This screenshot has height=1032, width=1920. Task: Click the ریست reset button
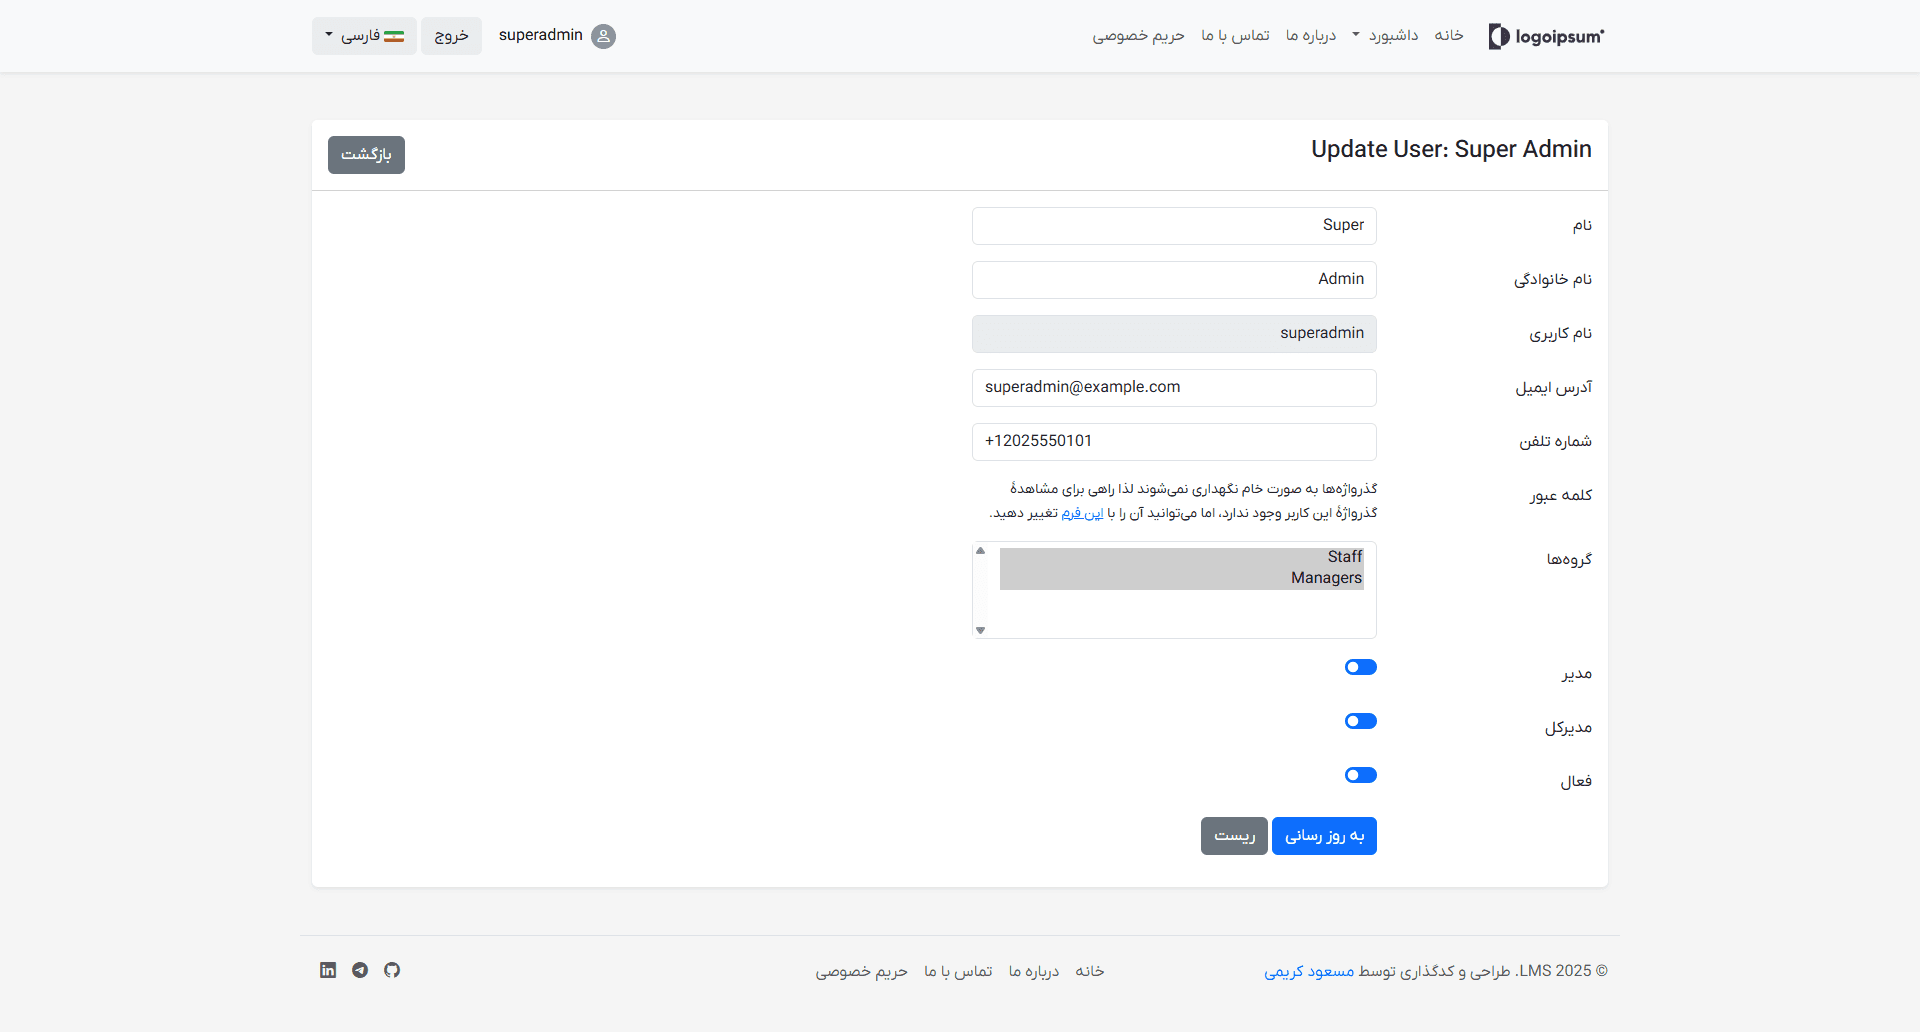point(1234,836)
